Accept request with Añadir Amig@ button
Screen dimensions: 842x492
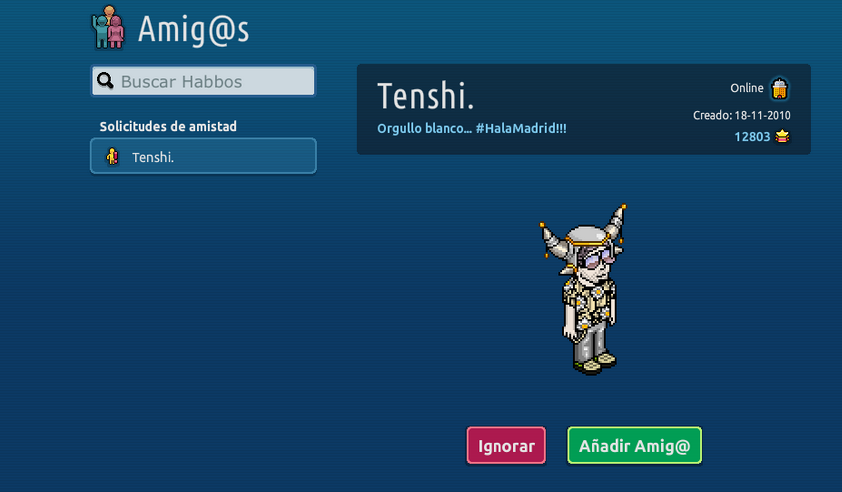634,445
